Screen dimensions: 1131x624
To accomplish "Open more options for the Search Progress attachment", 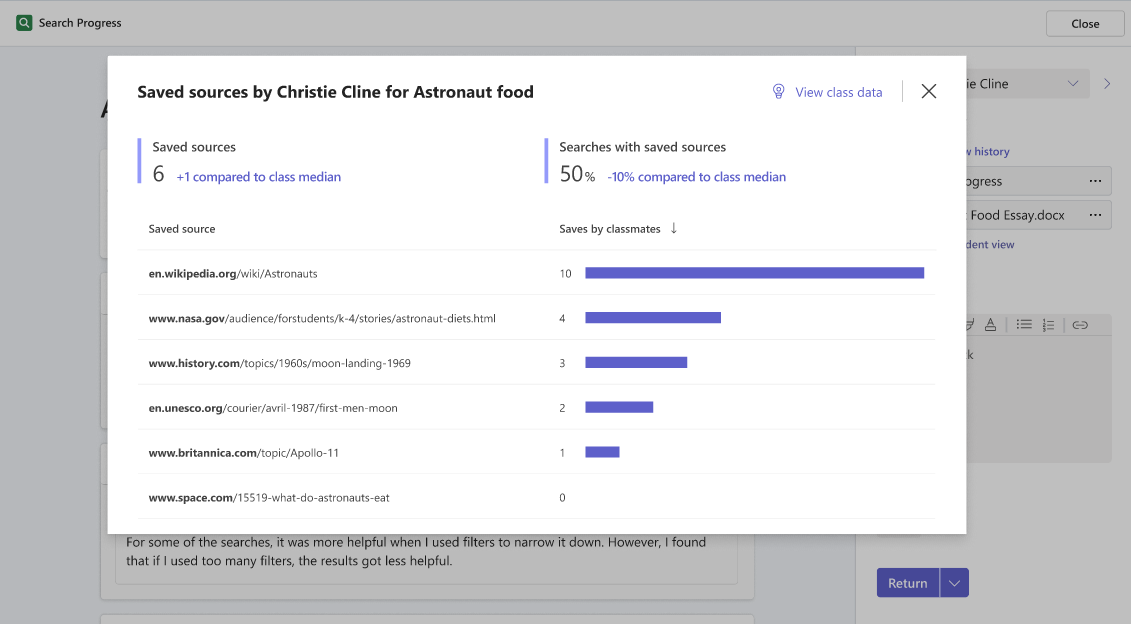I will pos(1095,181).
